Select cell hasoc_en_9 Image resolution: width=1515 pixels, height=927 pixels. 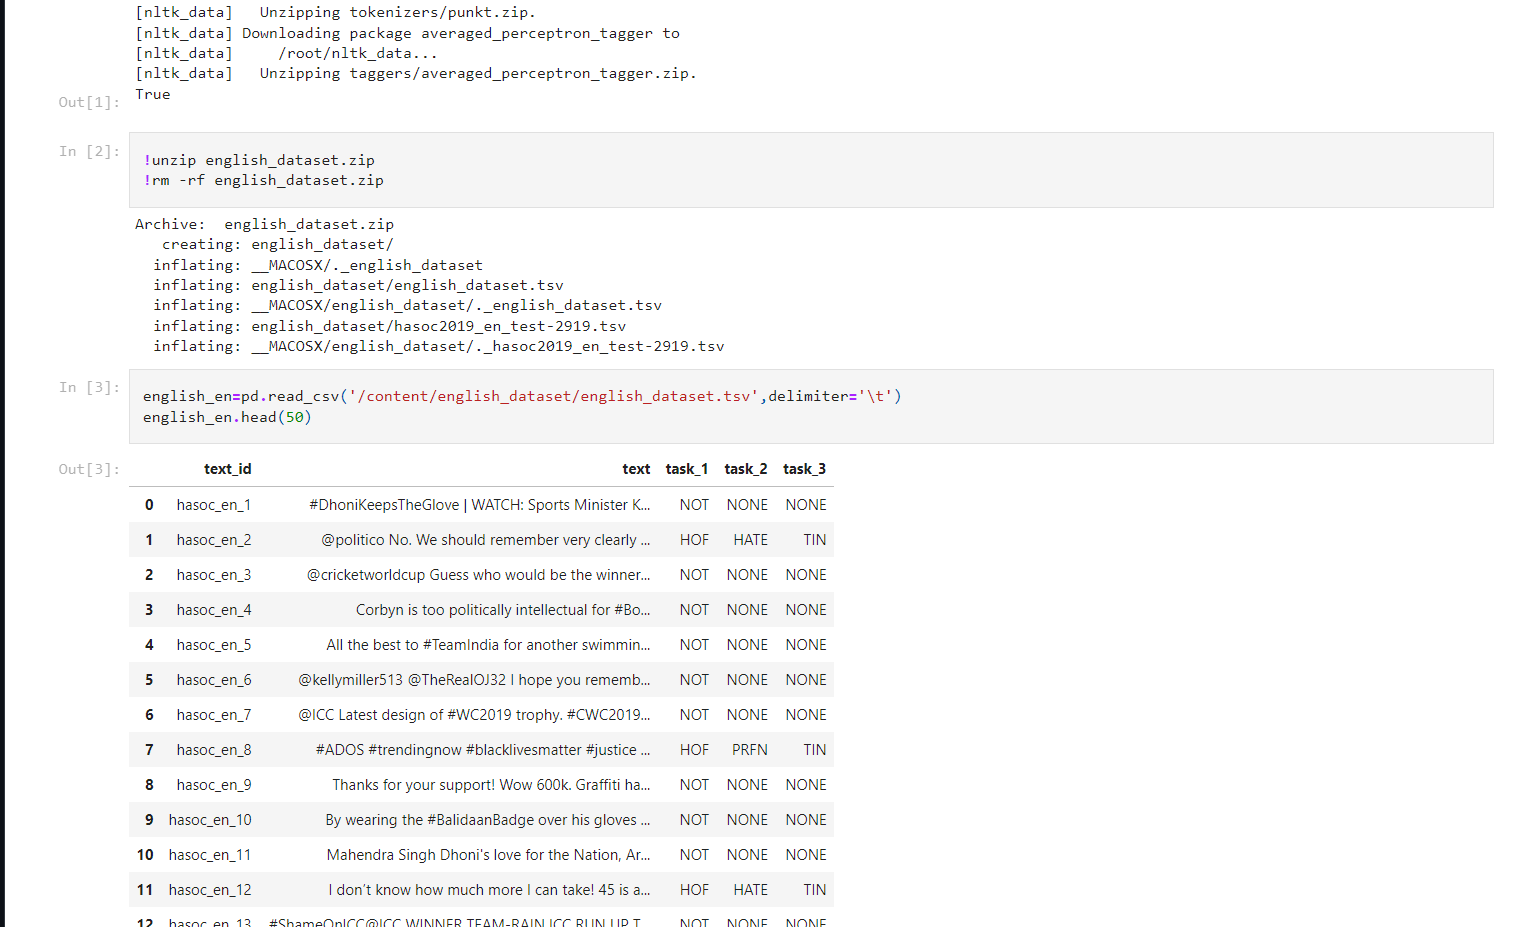click(x=214, y=785)
